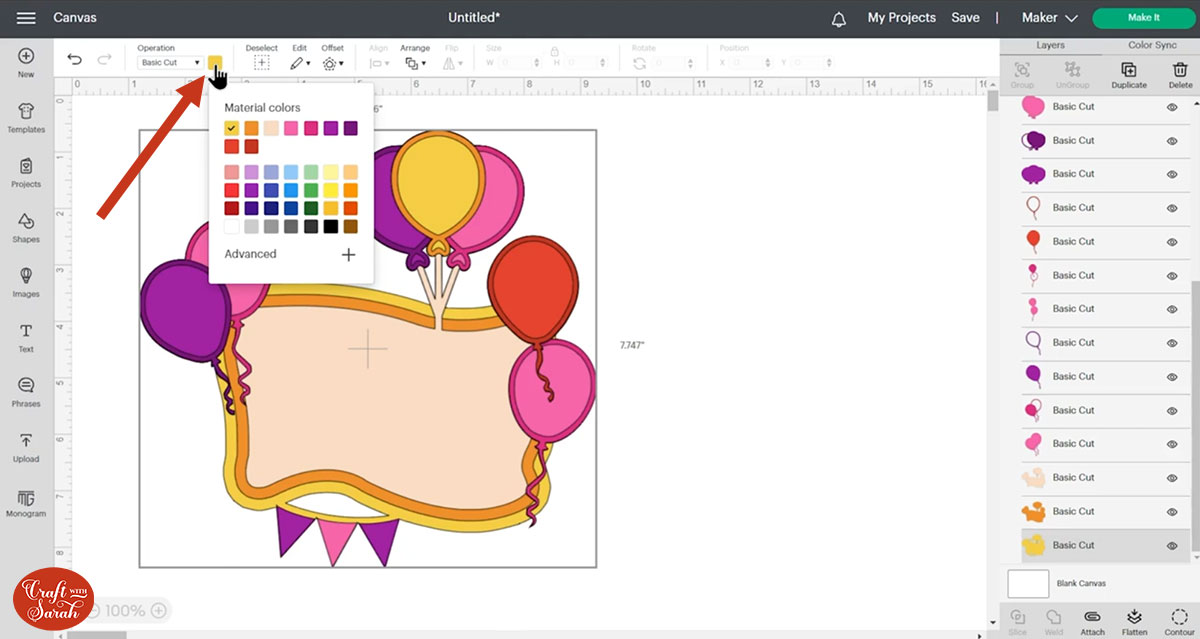Viewport: 1200px width, 639px height.
Task: Switch to the Color Sync tab
Action: pyautogui.click(x=1152, y=46)
